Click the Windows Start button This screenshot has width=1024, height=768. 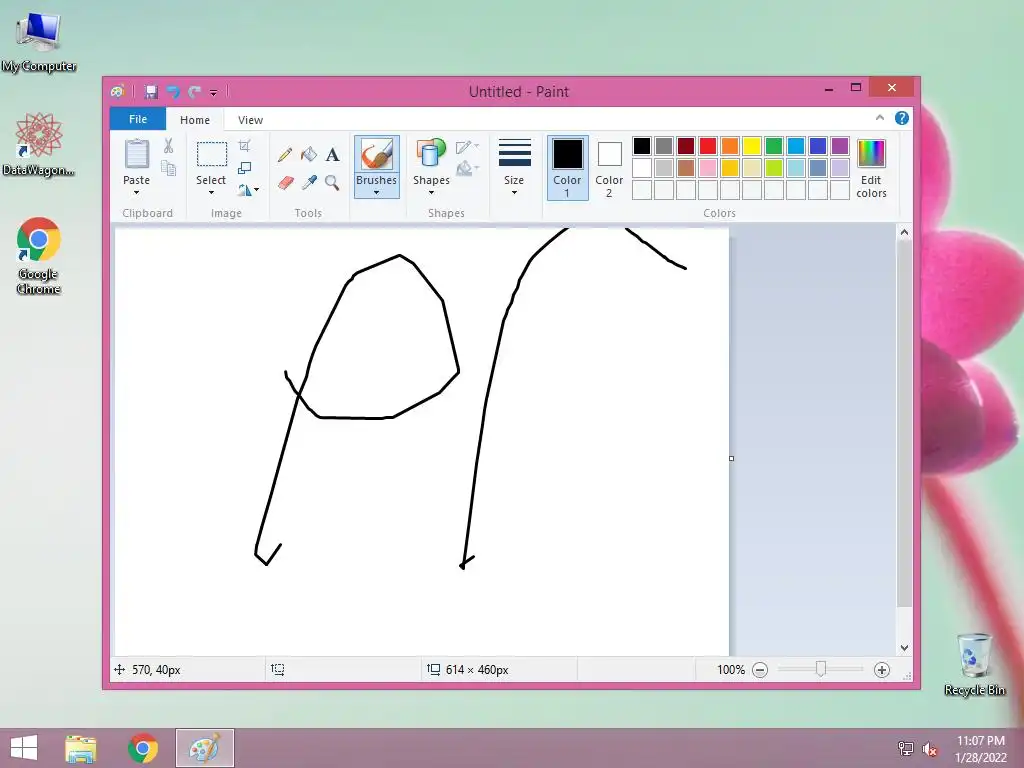24,748
